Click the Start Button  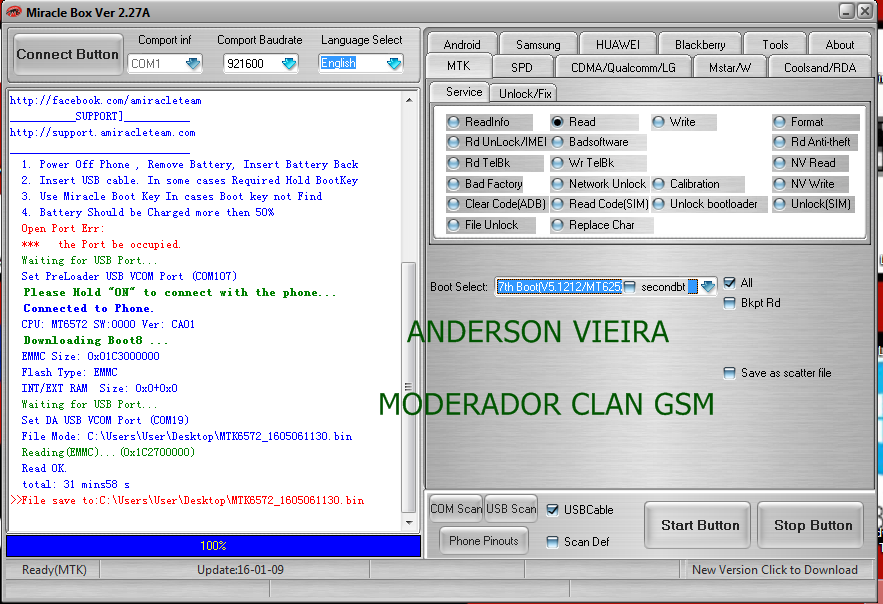tap(700, 525)
